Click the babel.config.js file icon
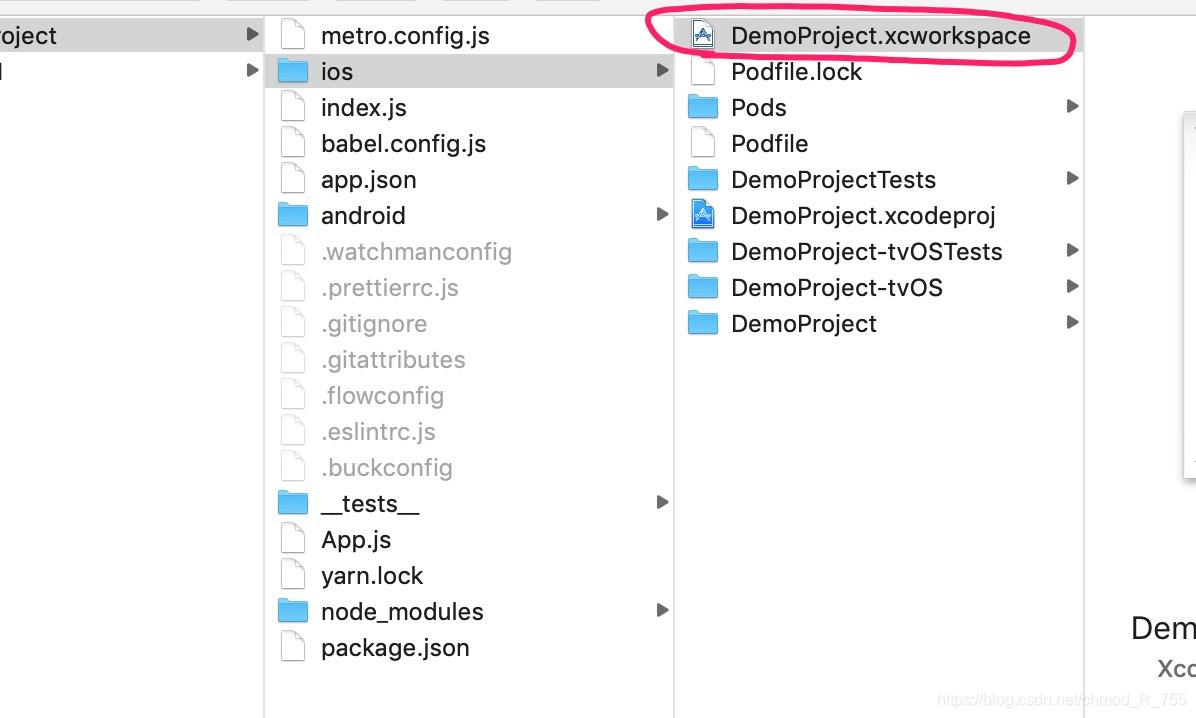 coord(293,143)
